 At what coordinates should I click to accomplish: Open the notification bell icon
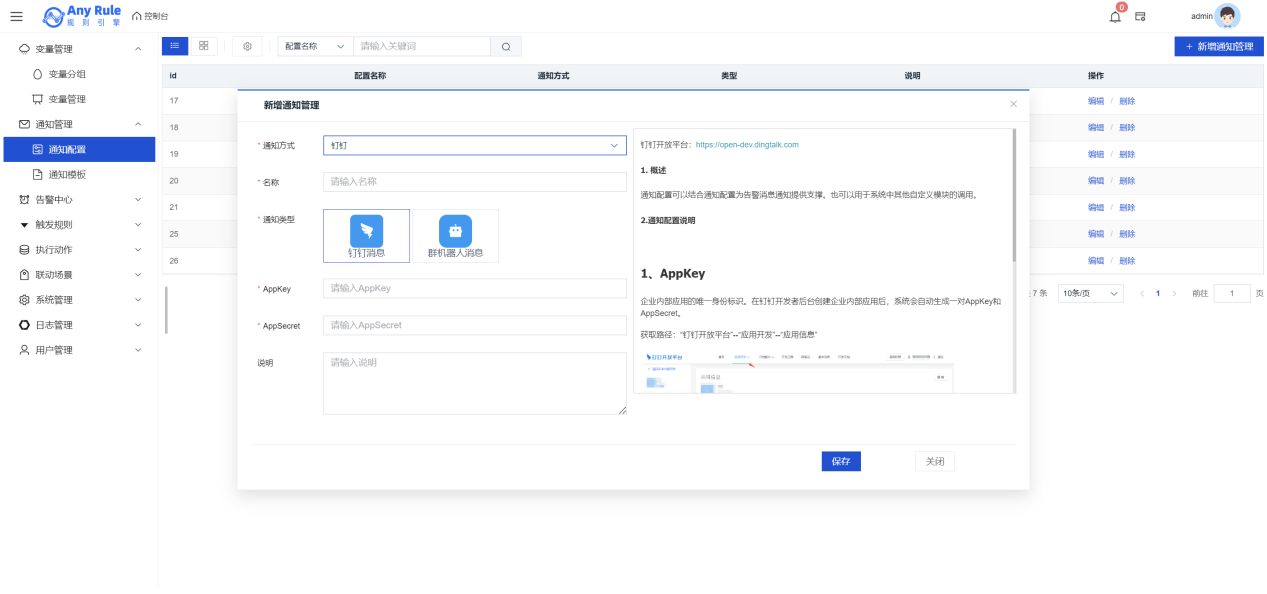tap(1115, 16)
